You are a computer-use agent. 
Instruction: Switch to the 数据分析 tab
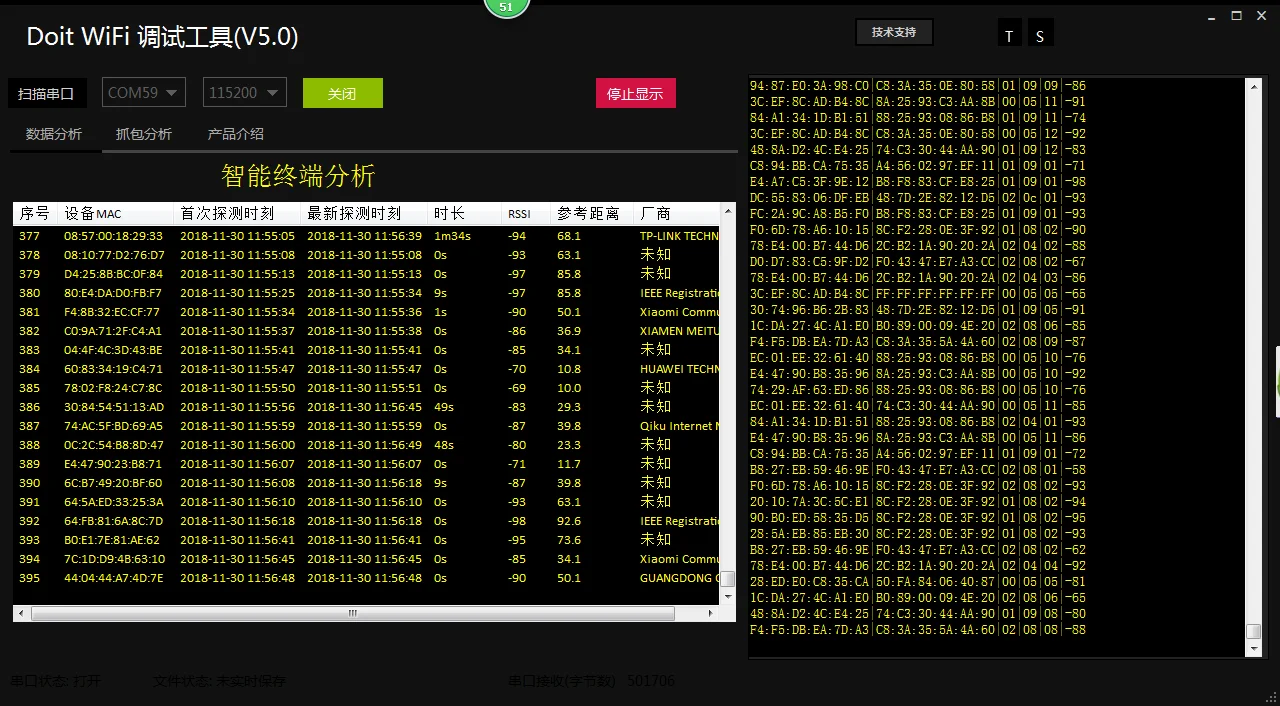tap(54, 134)
